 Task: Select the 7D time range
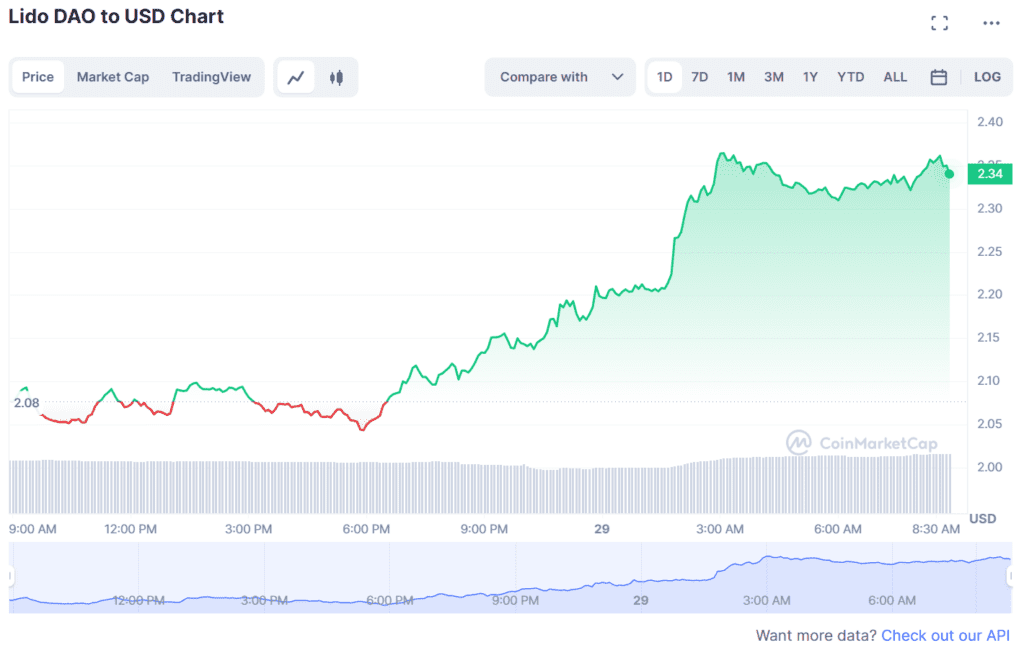point(699,77)
